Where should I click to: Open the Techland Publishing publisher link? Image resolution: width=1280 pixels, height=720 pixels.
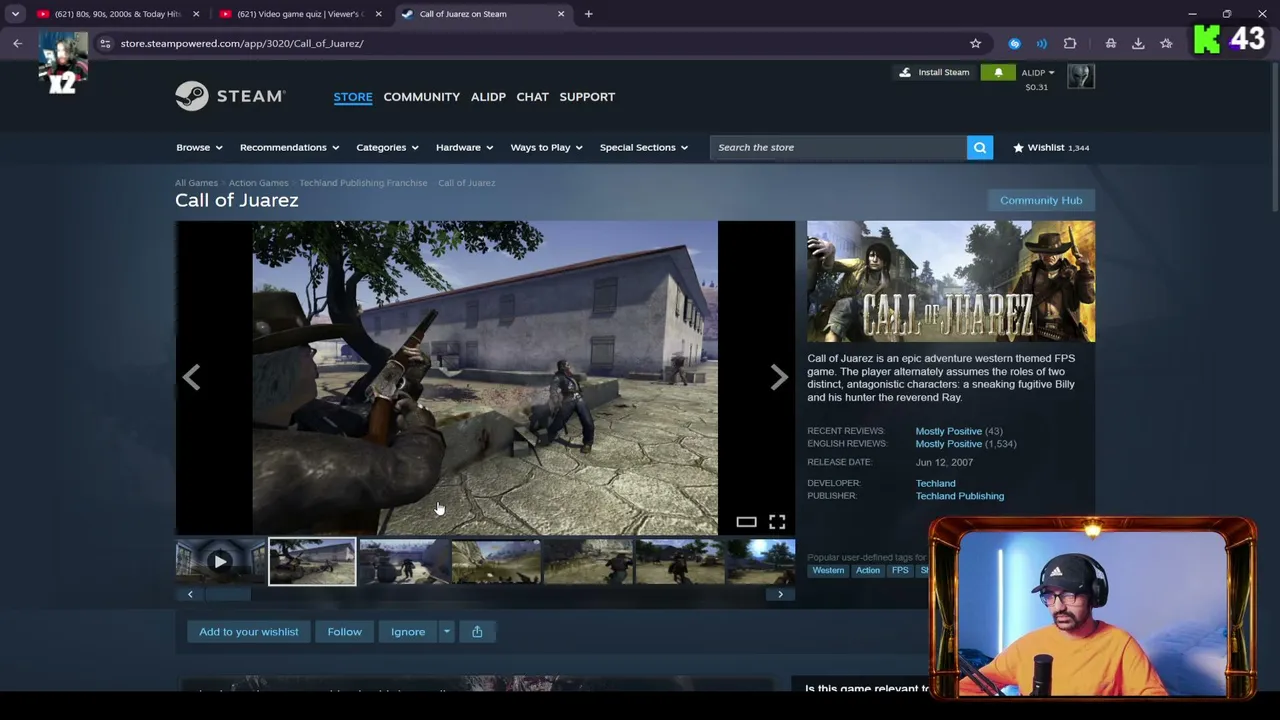pos(960,496)
